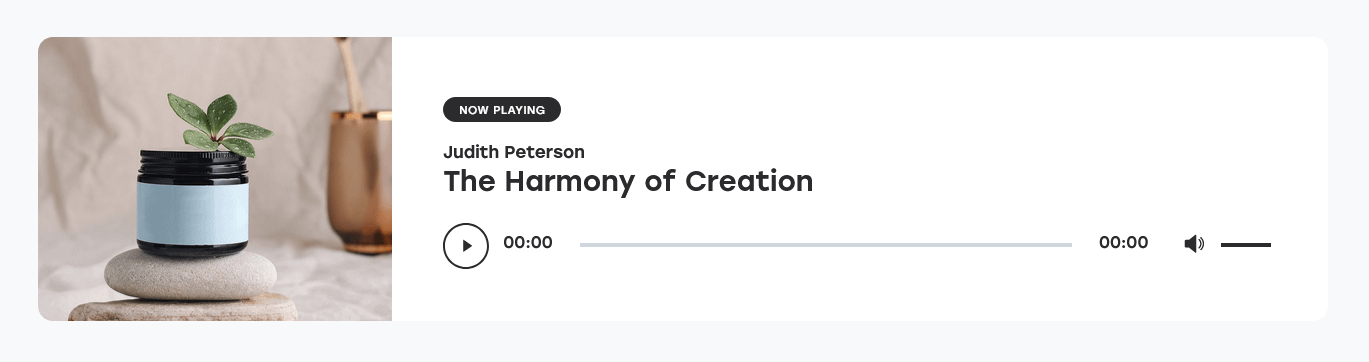Viewport: 1369px width, 362px height.
Task: Open artist Judith Peterson
Action: coord(514,152)
